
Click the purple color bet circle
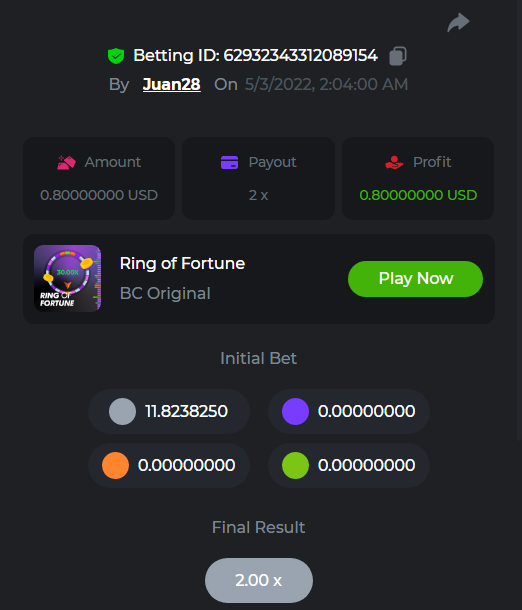pos(296,412)
